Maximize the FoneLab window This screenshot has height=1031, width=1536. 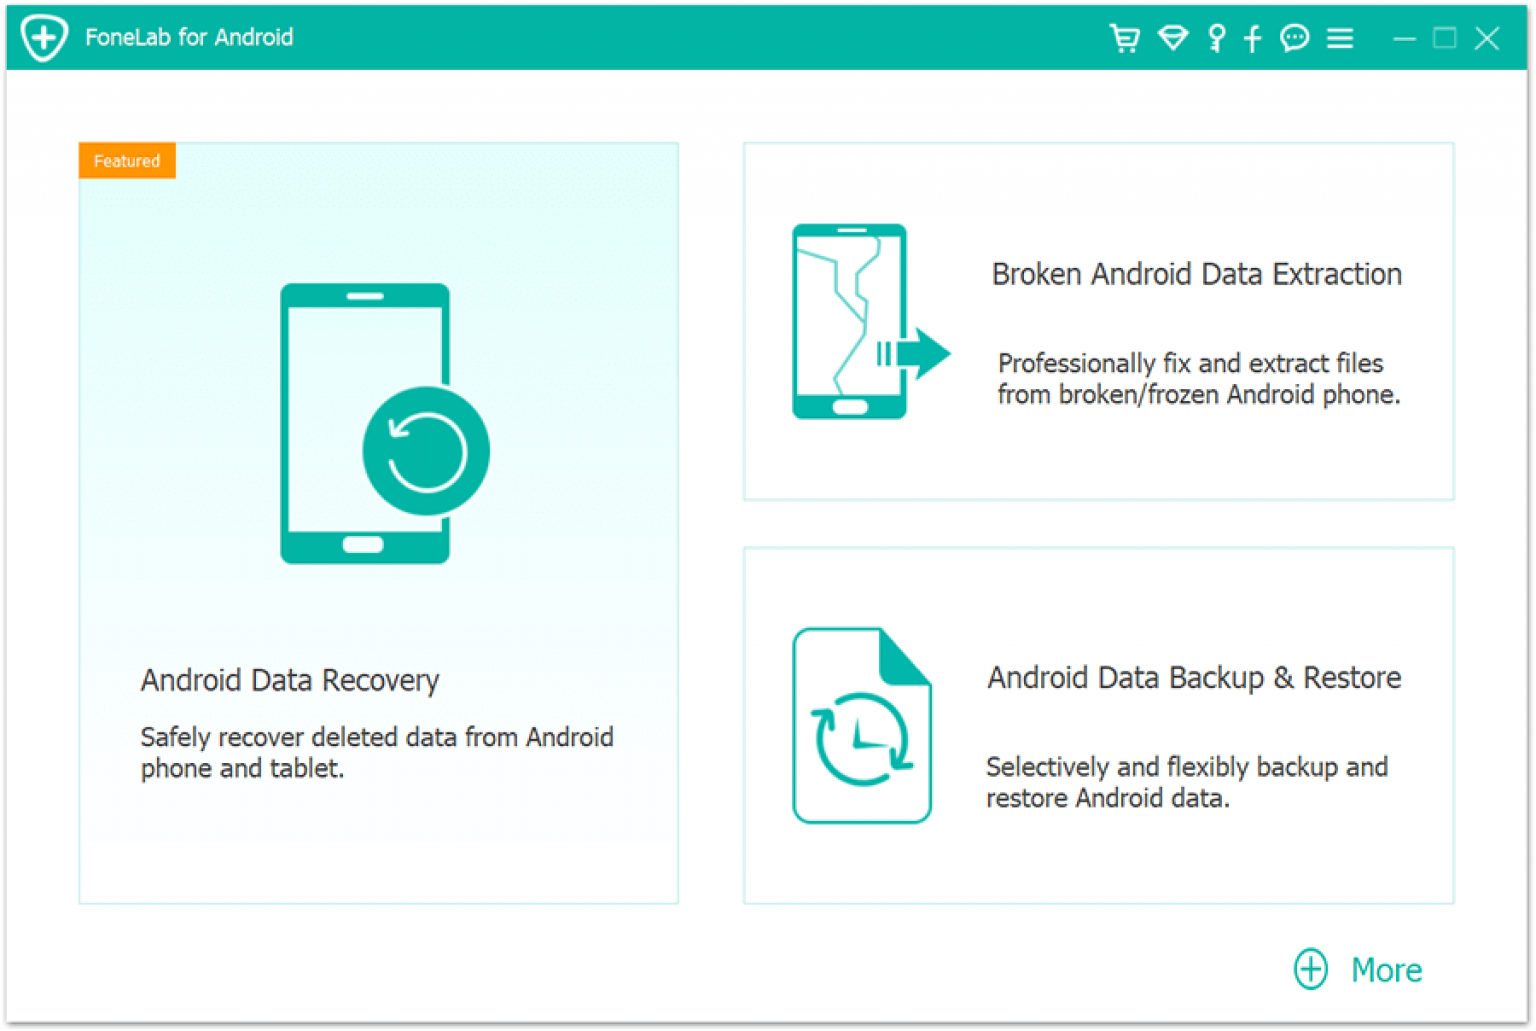coord(1444,38)
